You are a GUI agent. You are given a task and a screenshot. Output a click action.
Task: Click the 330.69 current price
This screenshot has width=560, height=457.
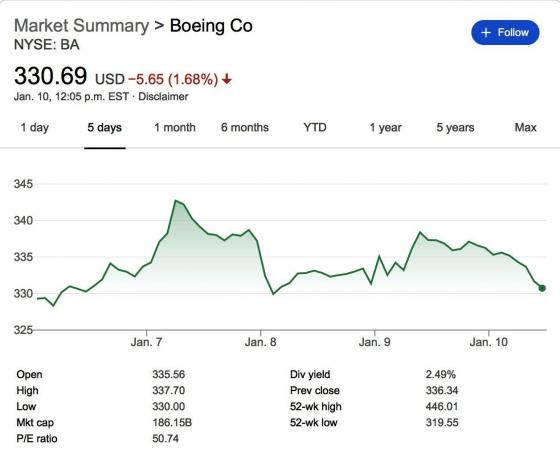50,76
